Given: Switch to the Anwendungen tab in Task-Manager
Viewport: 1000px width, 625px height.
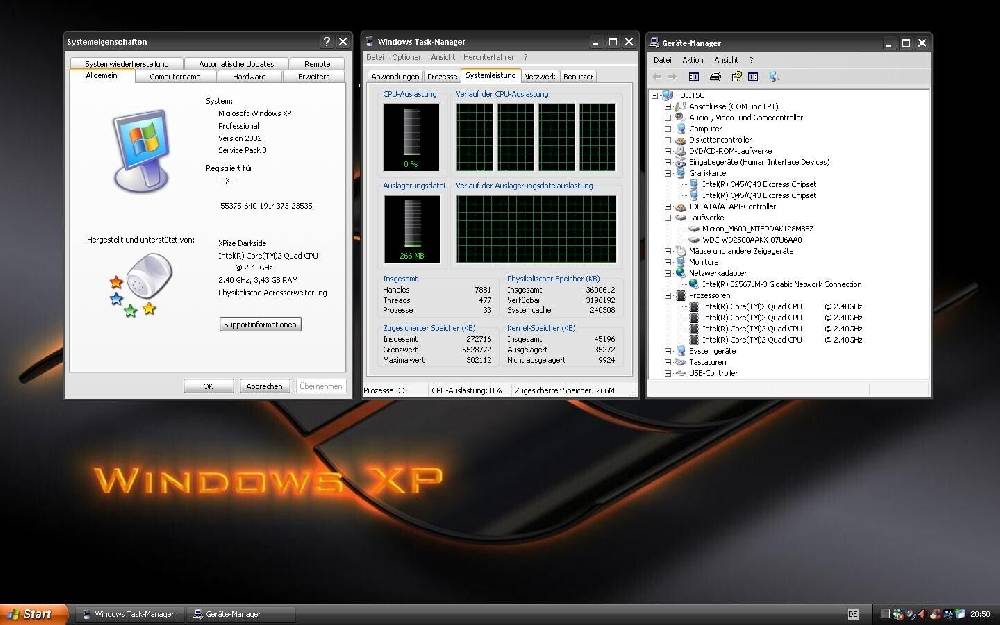Looking at the screenshot, I should point(395,77).
